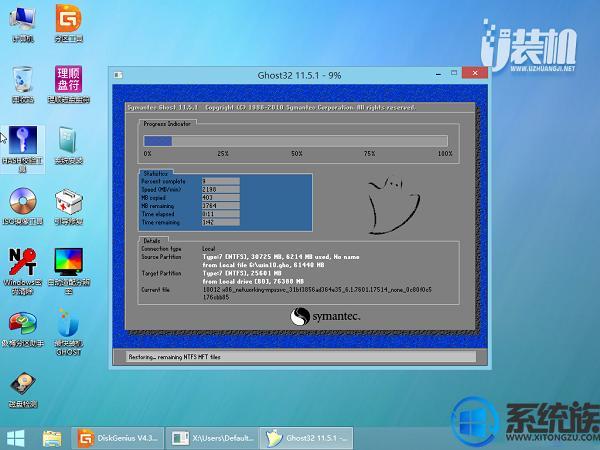Maximize the Ghost32 window
The image size is (600, 450).
(454, 73)
